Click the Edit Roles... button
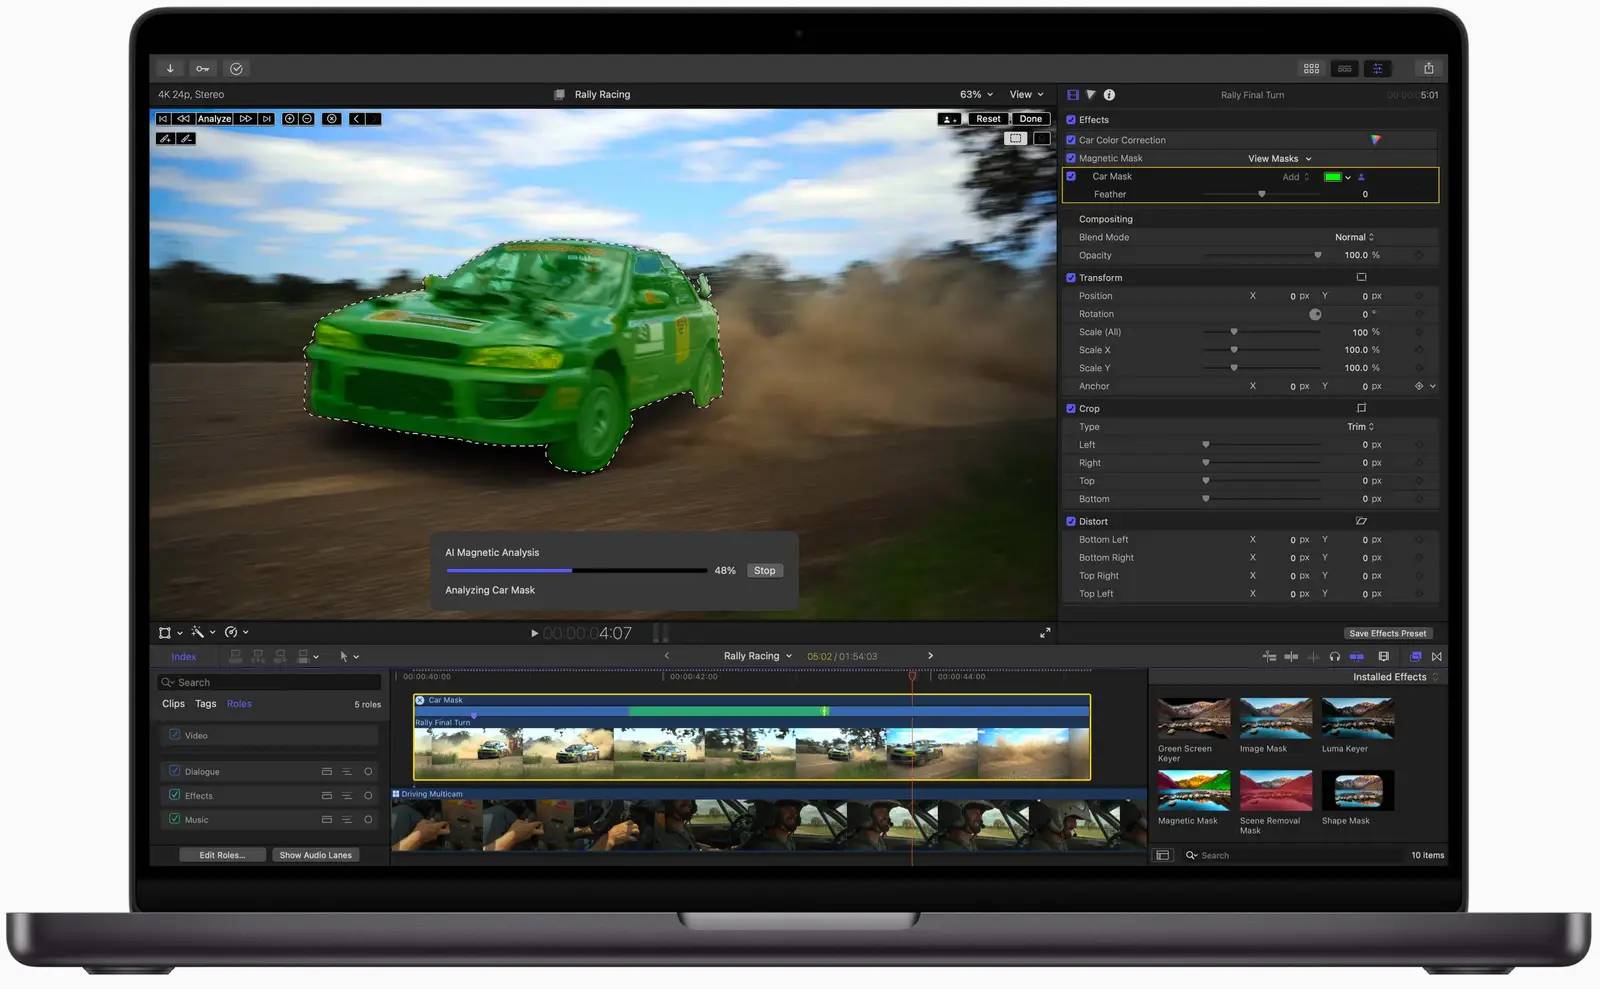Viewport: 1600px width, 989px height. 222,855
